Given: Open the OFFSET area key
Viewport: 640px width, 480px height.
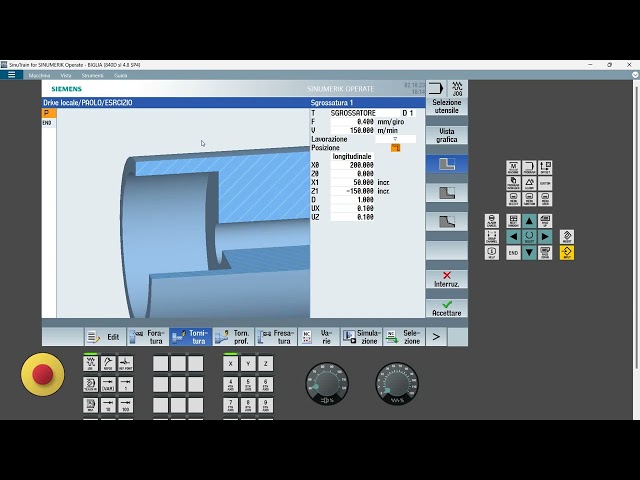Looking at the screenshot, I should (x=545, y=167).
